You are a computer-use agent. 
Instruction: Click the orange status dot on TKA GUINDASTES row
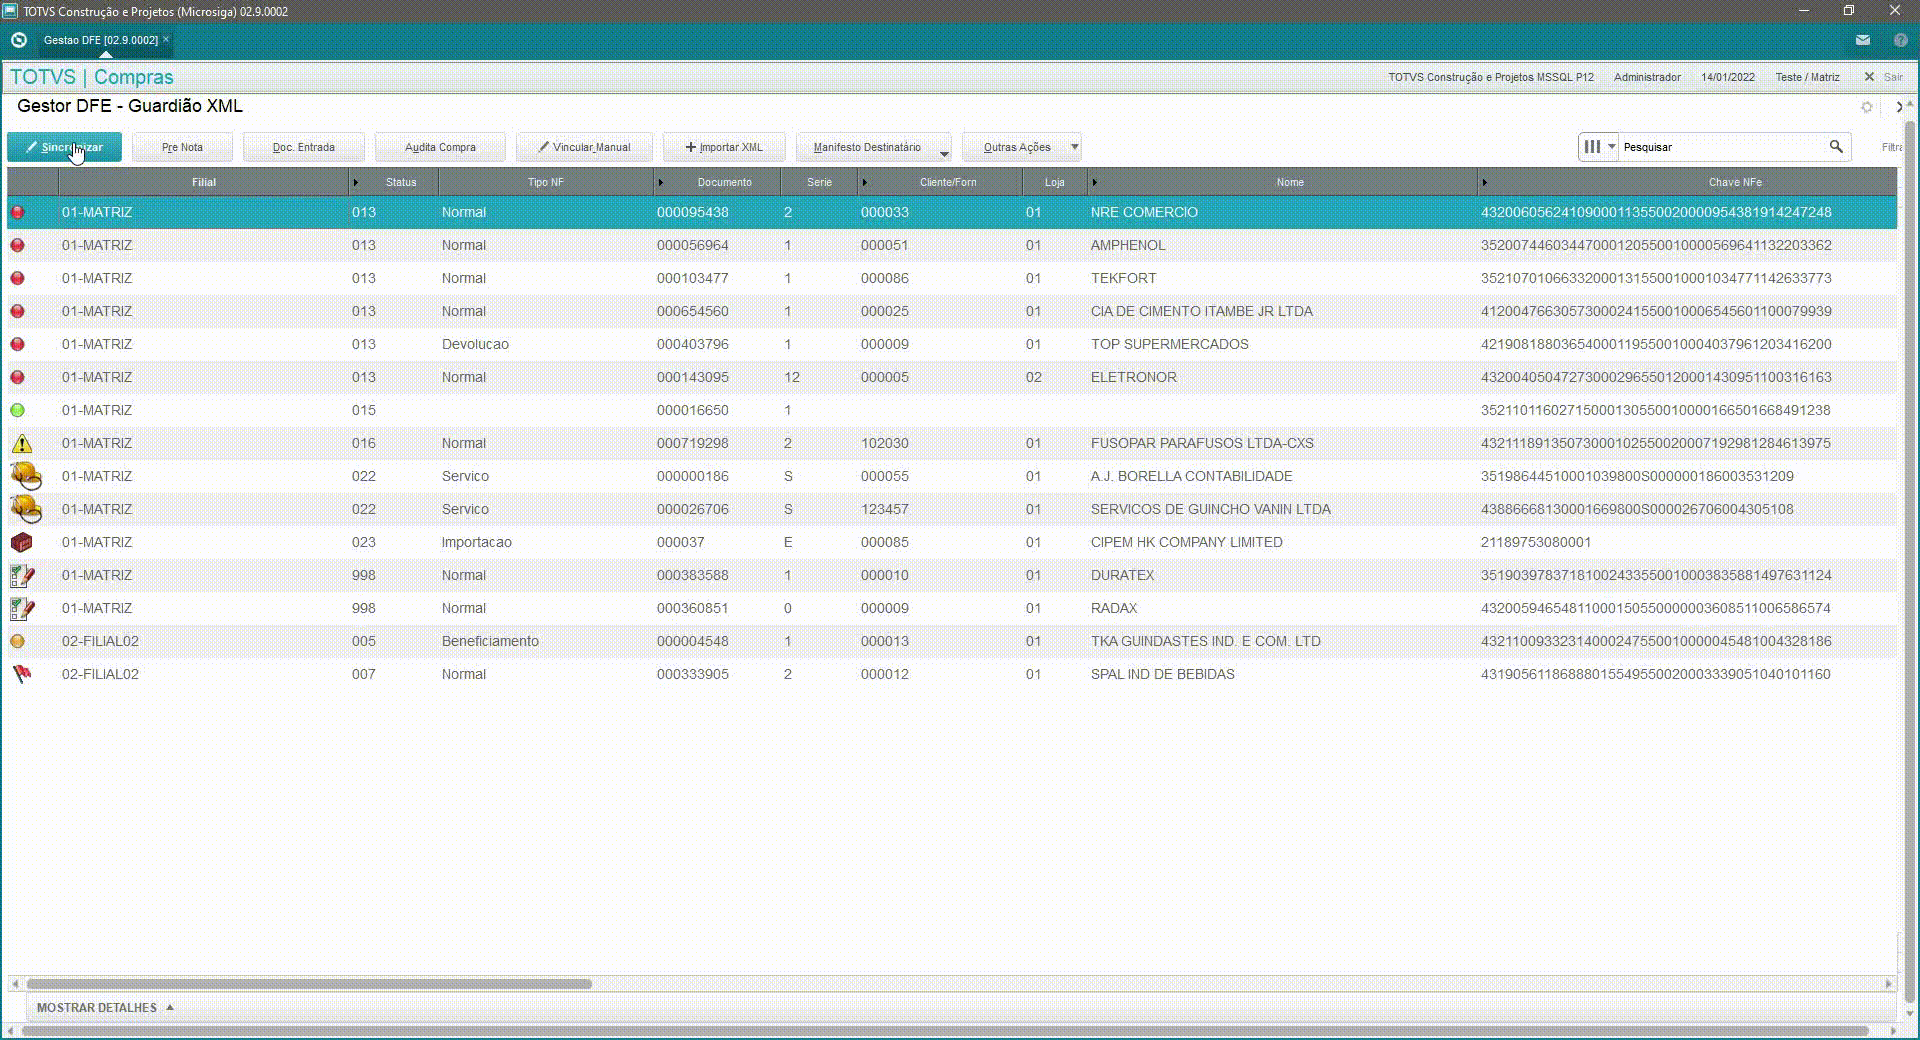[x=17, y=641]
